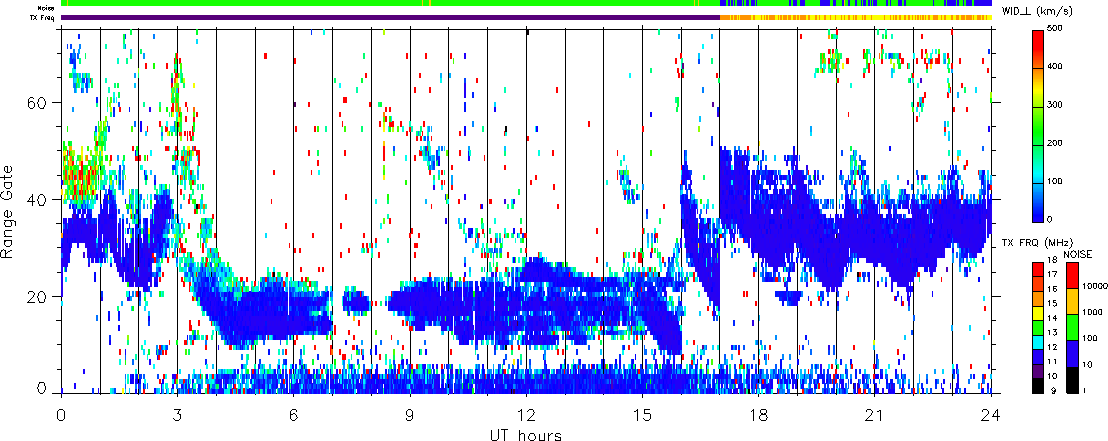Click the red top of the spectral width colorbar
Screen dimensions: 1108x441
tap(1039, 37)
